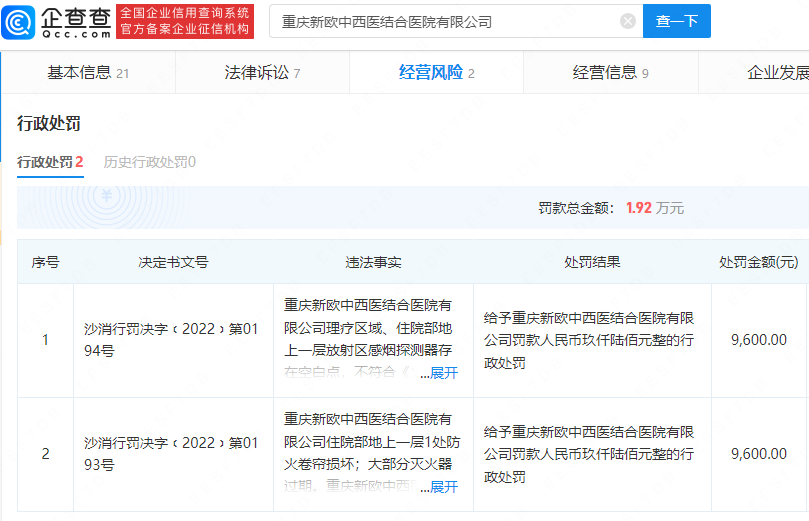Select document number ending 第0194号
This screenshot has height=521, width=809.
point(171,340)
